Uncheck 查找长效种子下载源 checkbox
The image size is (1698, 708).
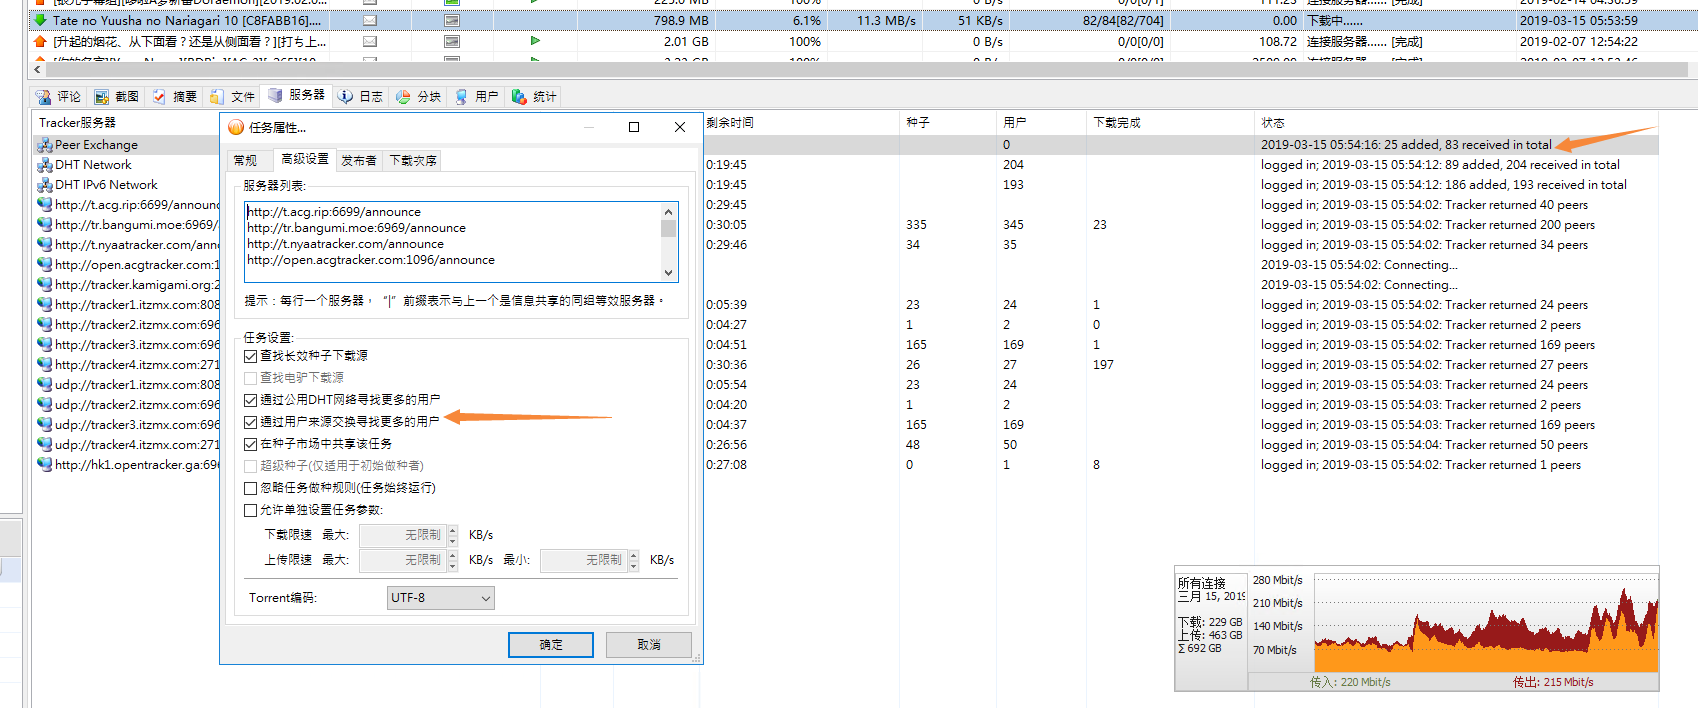click(251, 356)
